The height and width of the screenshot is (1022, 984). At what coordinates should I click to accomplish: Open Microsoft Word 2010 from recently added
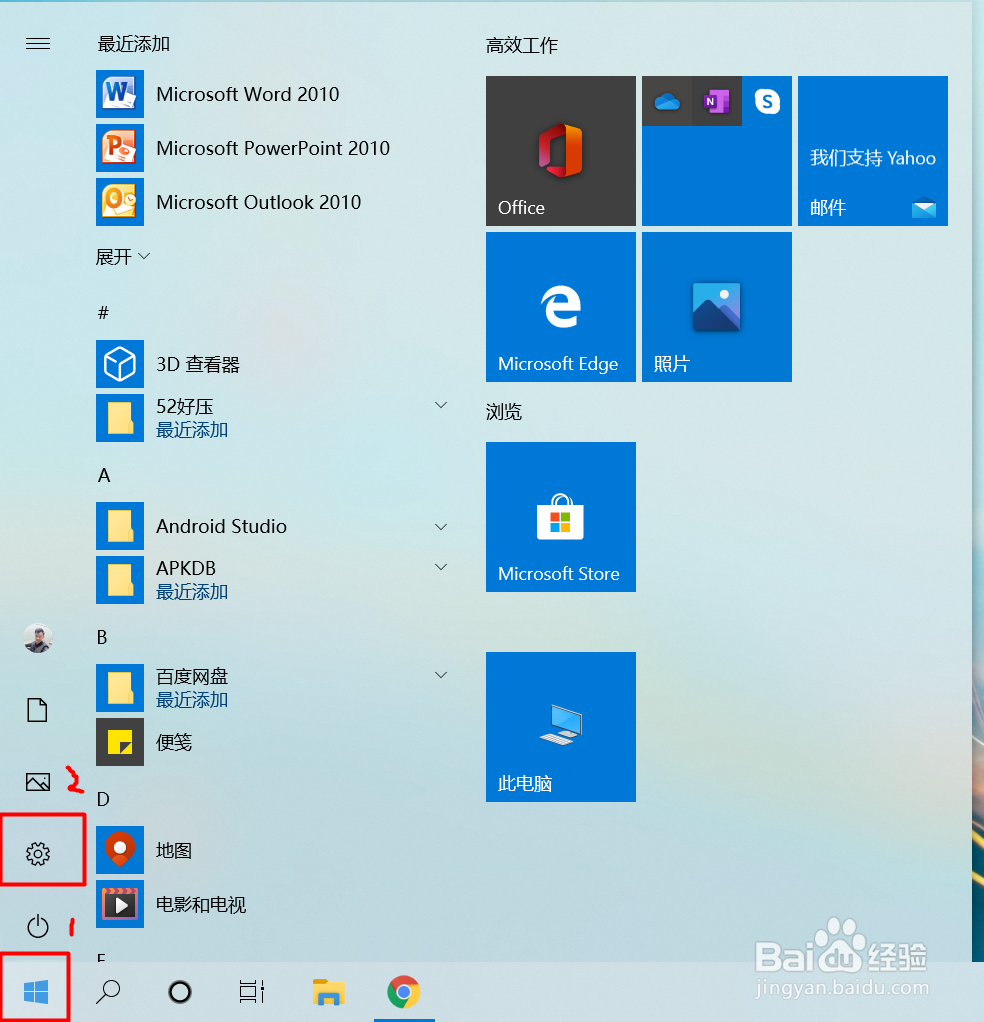pos(247,94)
